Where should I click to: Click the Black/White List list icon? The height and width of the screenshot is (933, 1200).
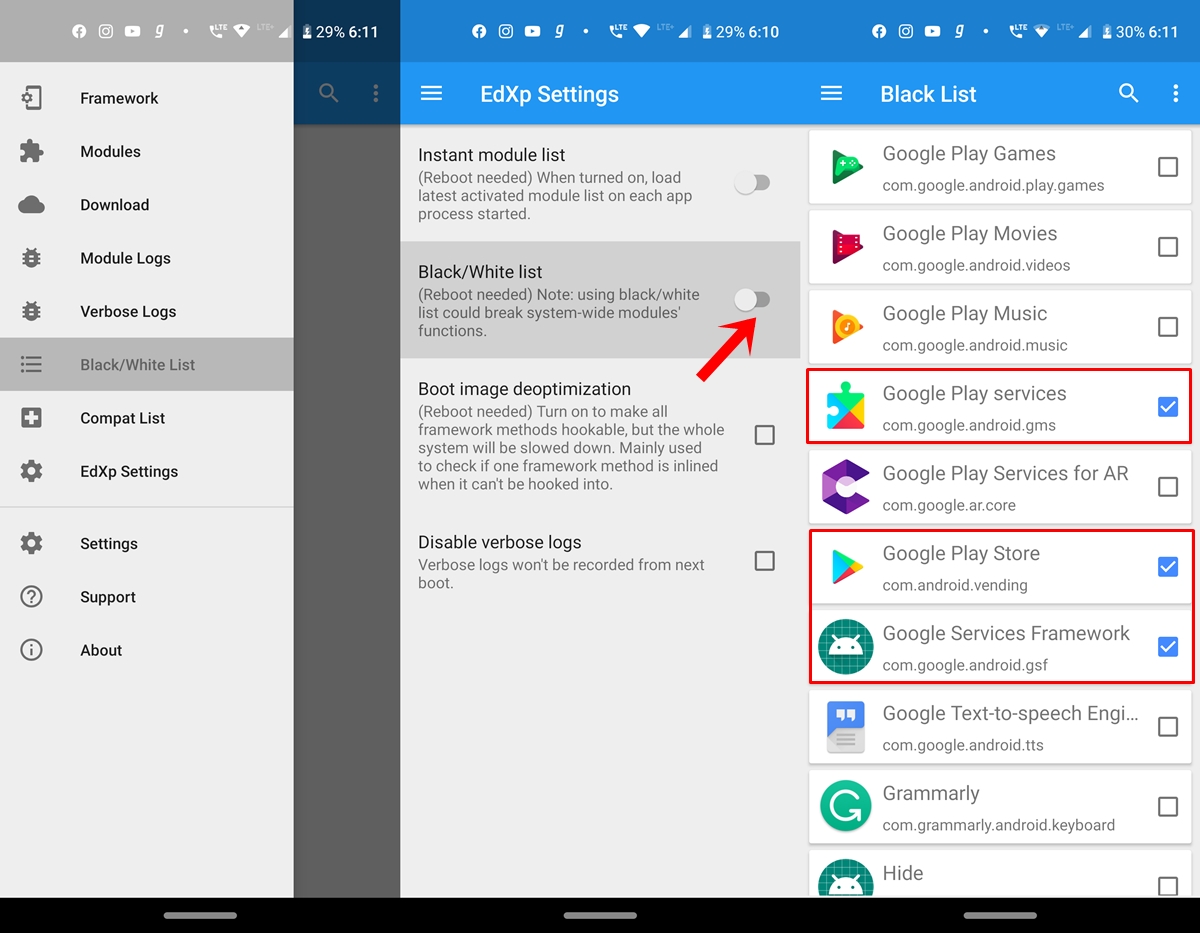(x=31, y=365)
